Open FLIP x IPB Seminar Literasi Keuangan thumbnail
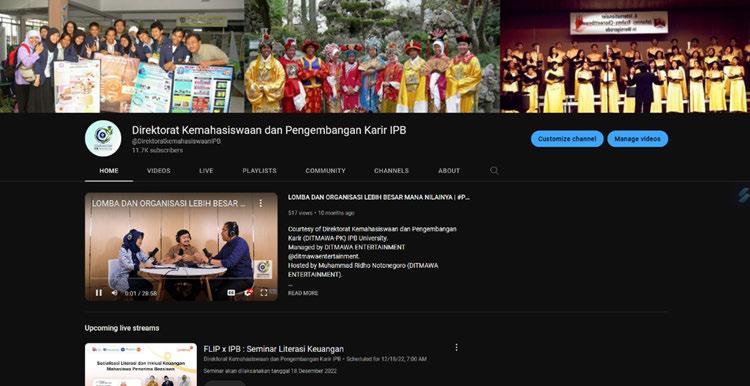The image size is (750, 386). pyautogui.click(x=141, y=364)
